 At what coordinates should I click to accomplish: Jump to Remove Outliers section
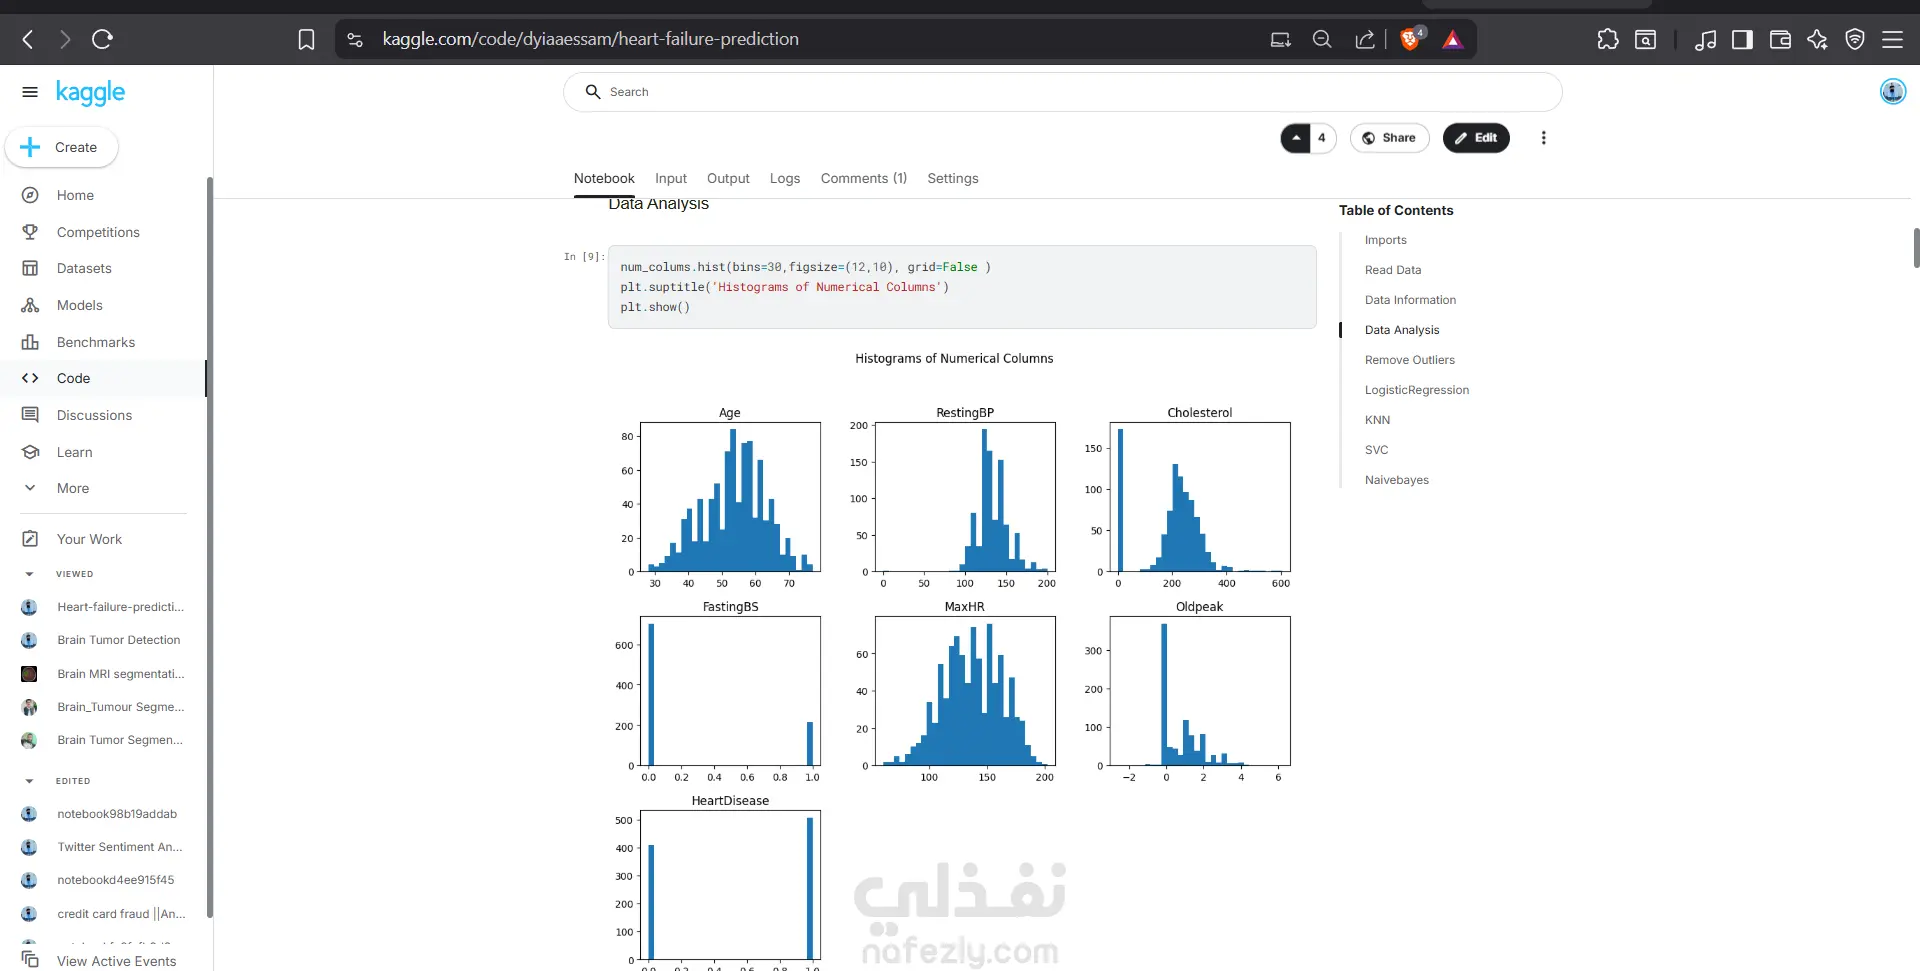click(1410, 360)
